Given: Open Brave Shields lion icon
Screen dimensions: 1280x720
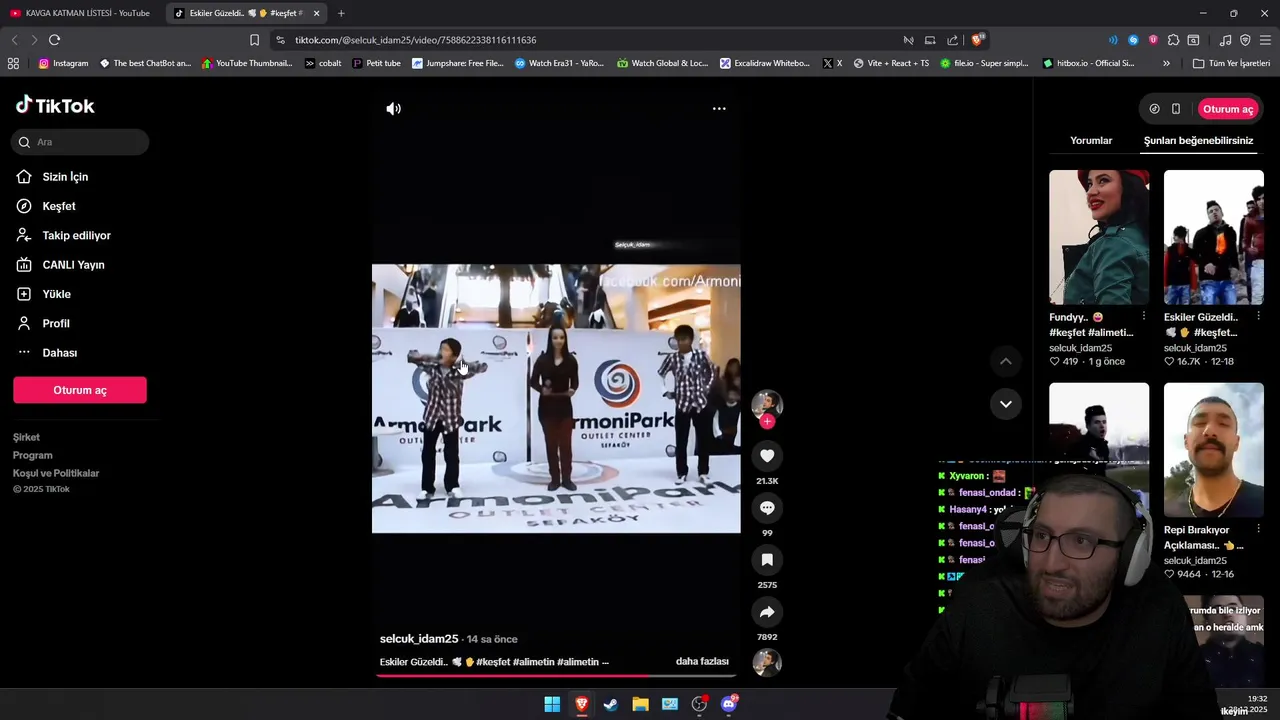Looking at the screenshot, I should (x=977, y=40).
